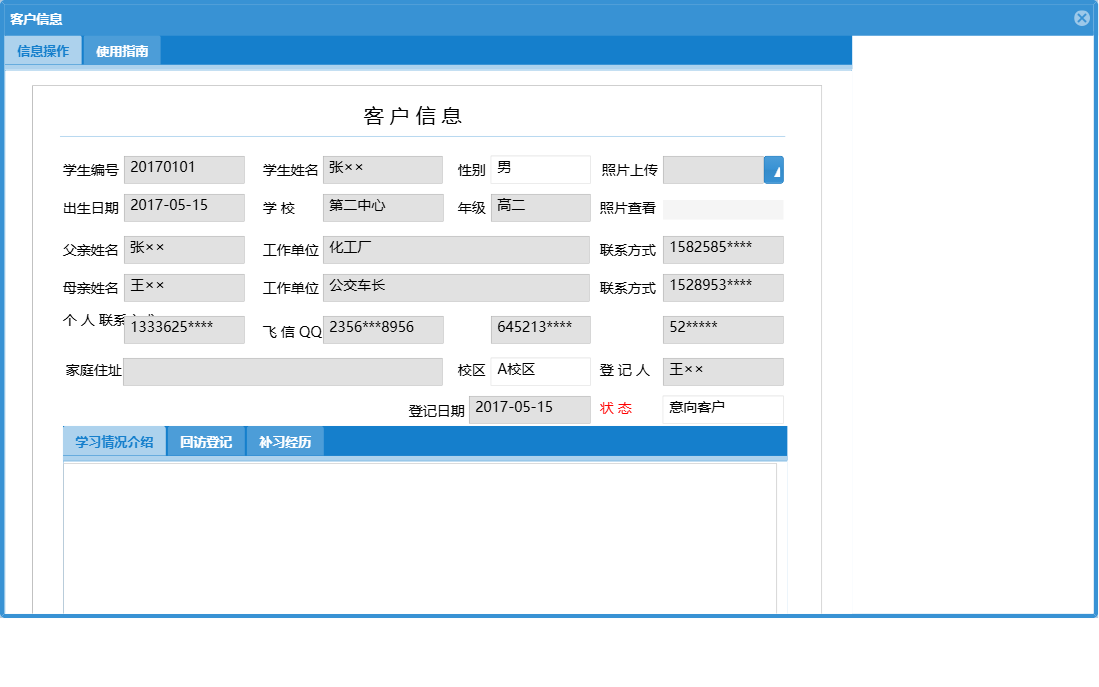
Task: Open the 校区 selector showing A校区
Action: tap(540, 371)
